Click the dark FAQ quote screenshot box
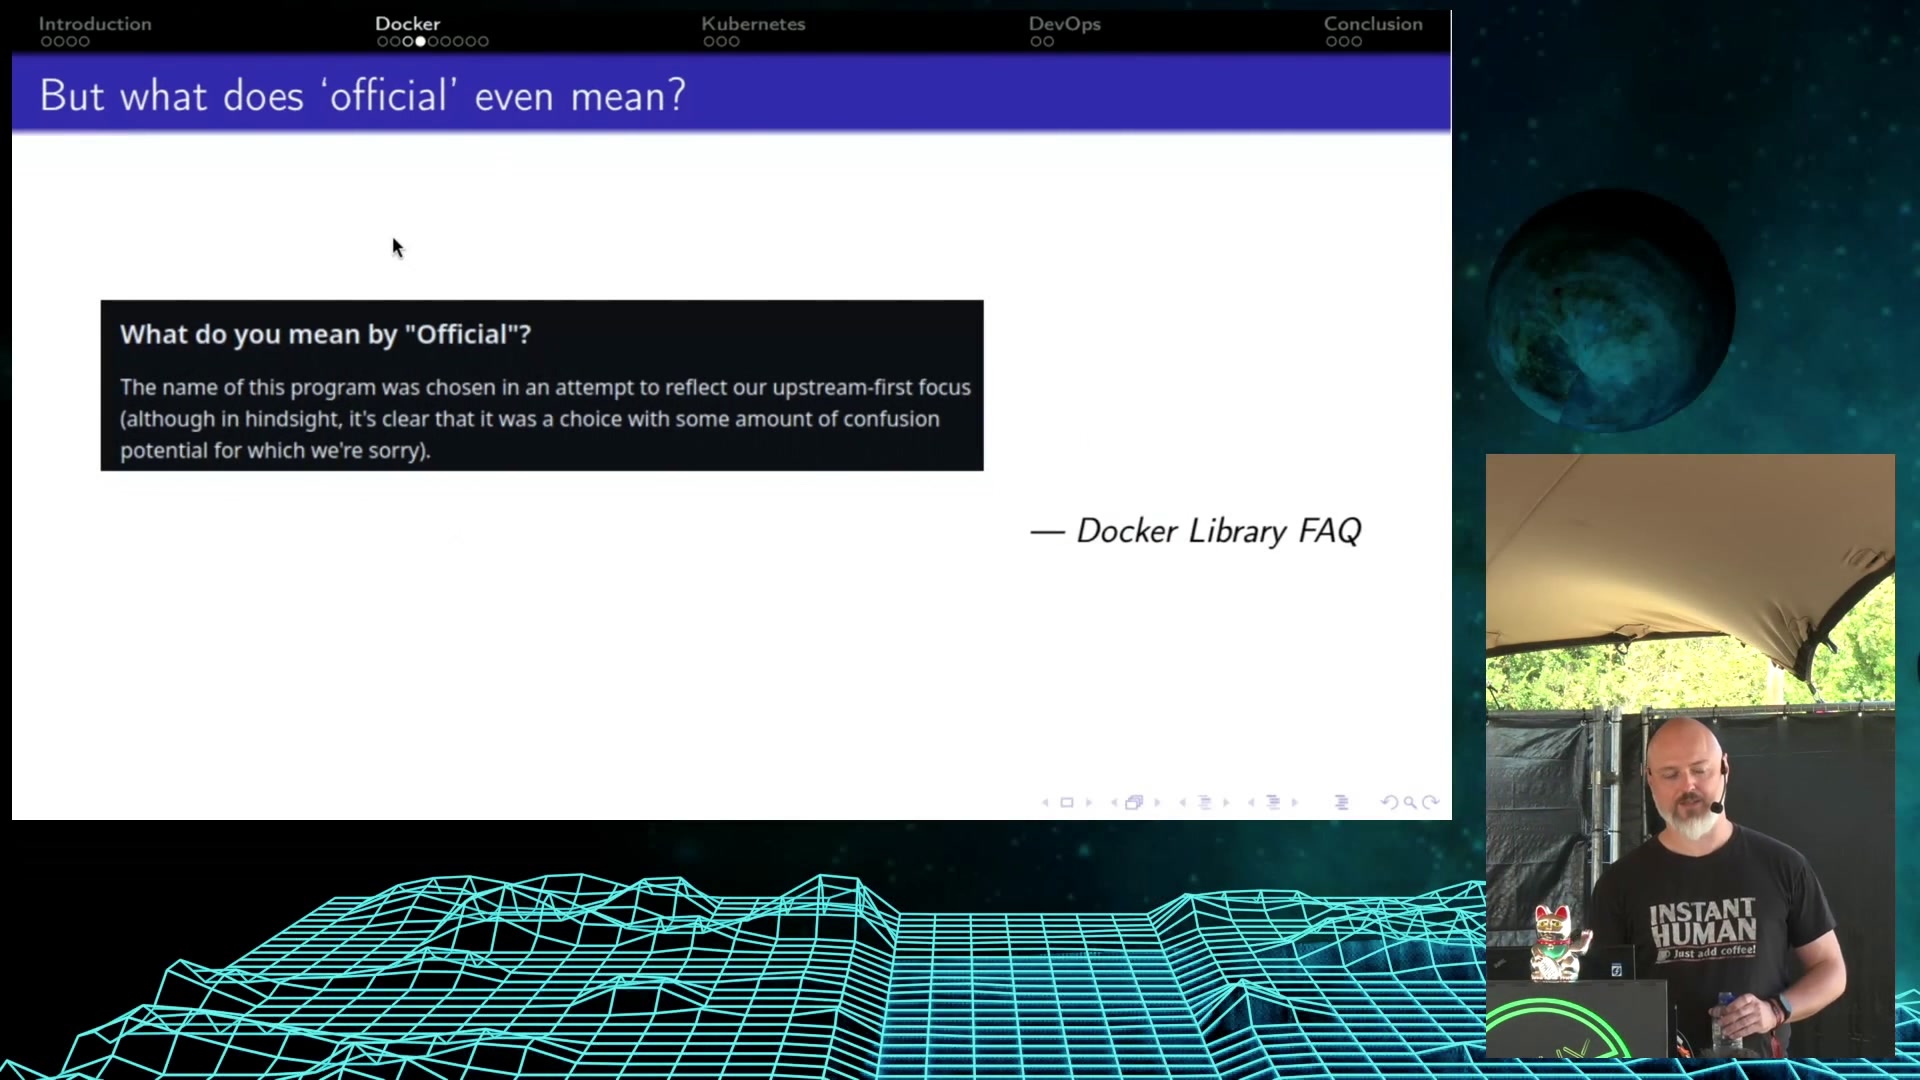Screen dimensions: 1920x1080 pos(542,385)
